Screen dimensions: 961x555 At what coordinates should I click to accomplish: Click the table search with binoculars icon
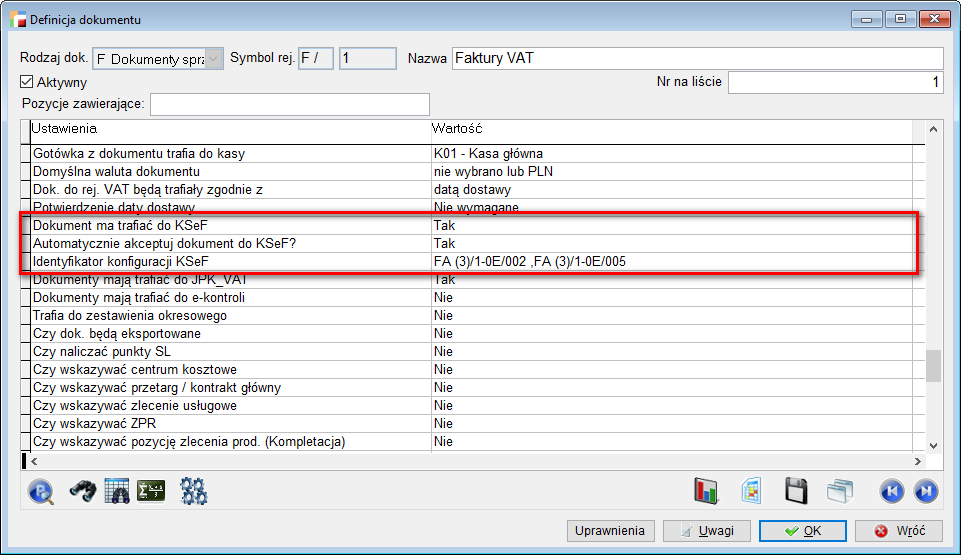pos(116,491)
